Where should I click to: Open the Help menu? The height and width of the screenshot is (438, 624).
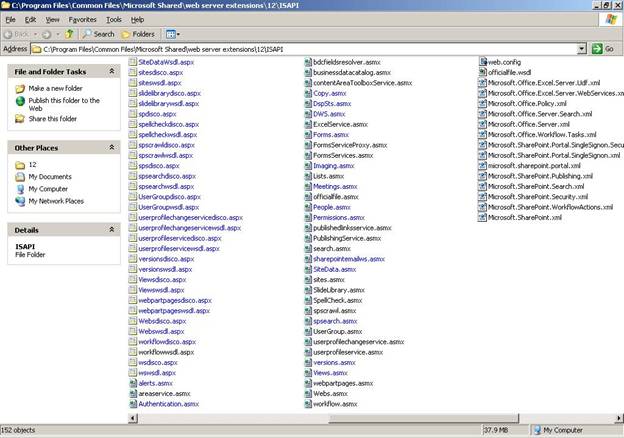point(137,19)
